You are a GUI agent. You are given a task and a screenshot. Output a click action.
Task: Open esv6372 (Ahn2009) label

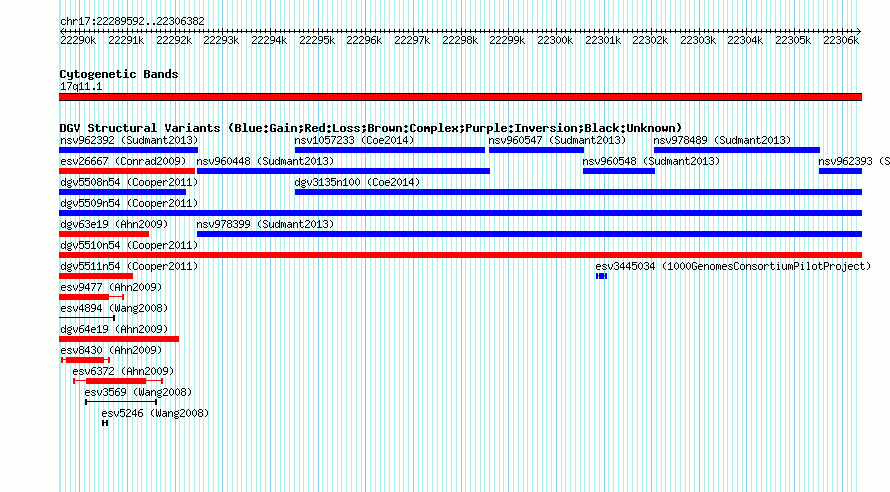[x=123, y=371]
